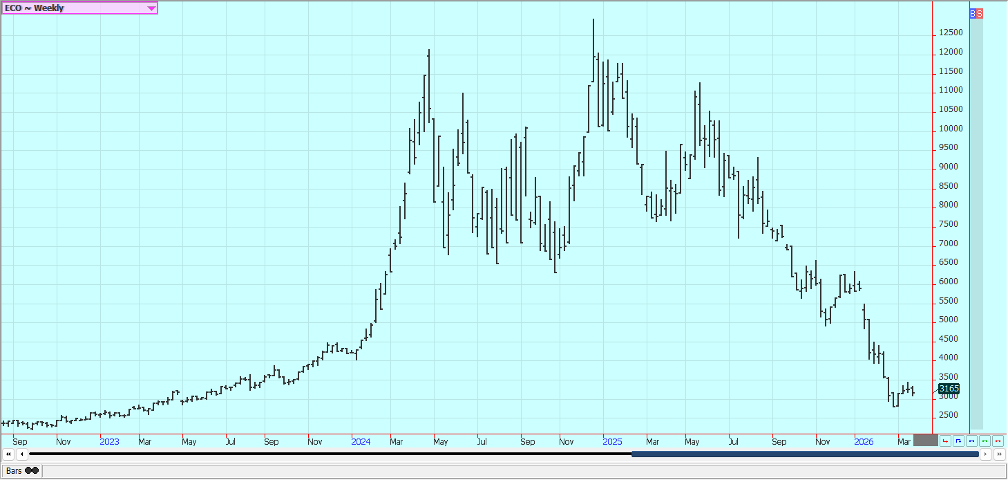Click the green dash icon on time axis
The image size is (1008, 480).
pyautogui.click(x=984, y=440)
